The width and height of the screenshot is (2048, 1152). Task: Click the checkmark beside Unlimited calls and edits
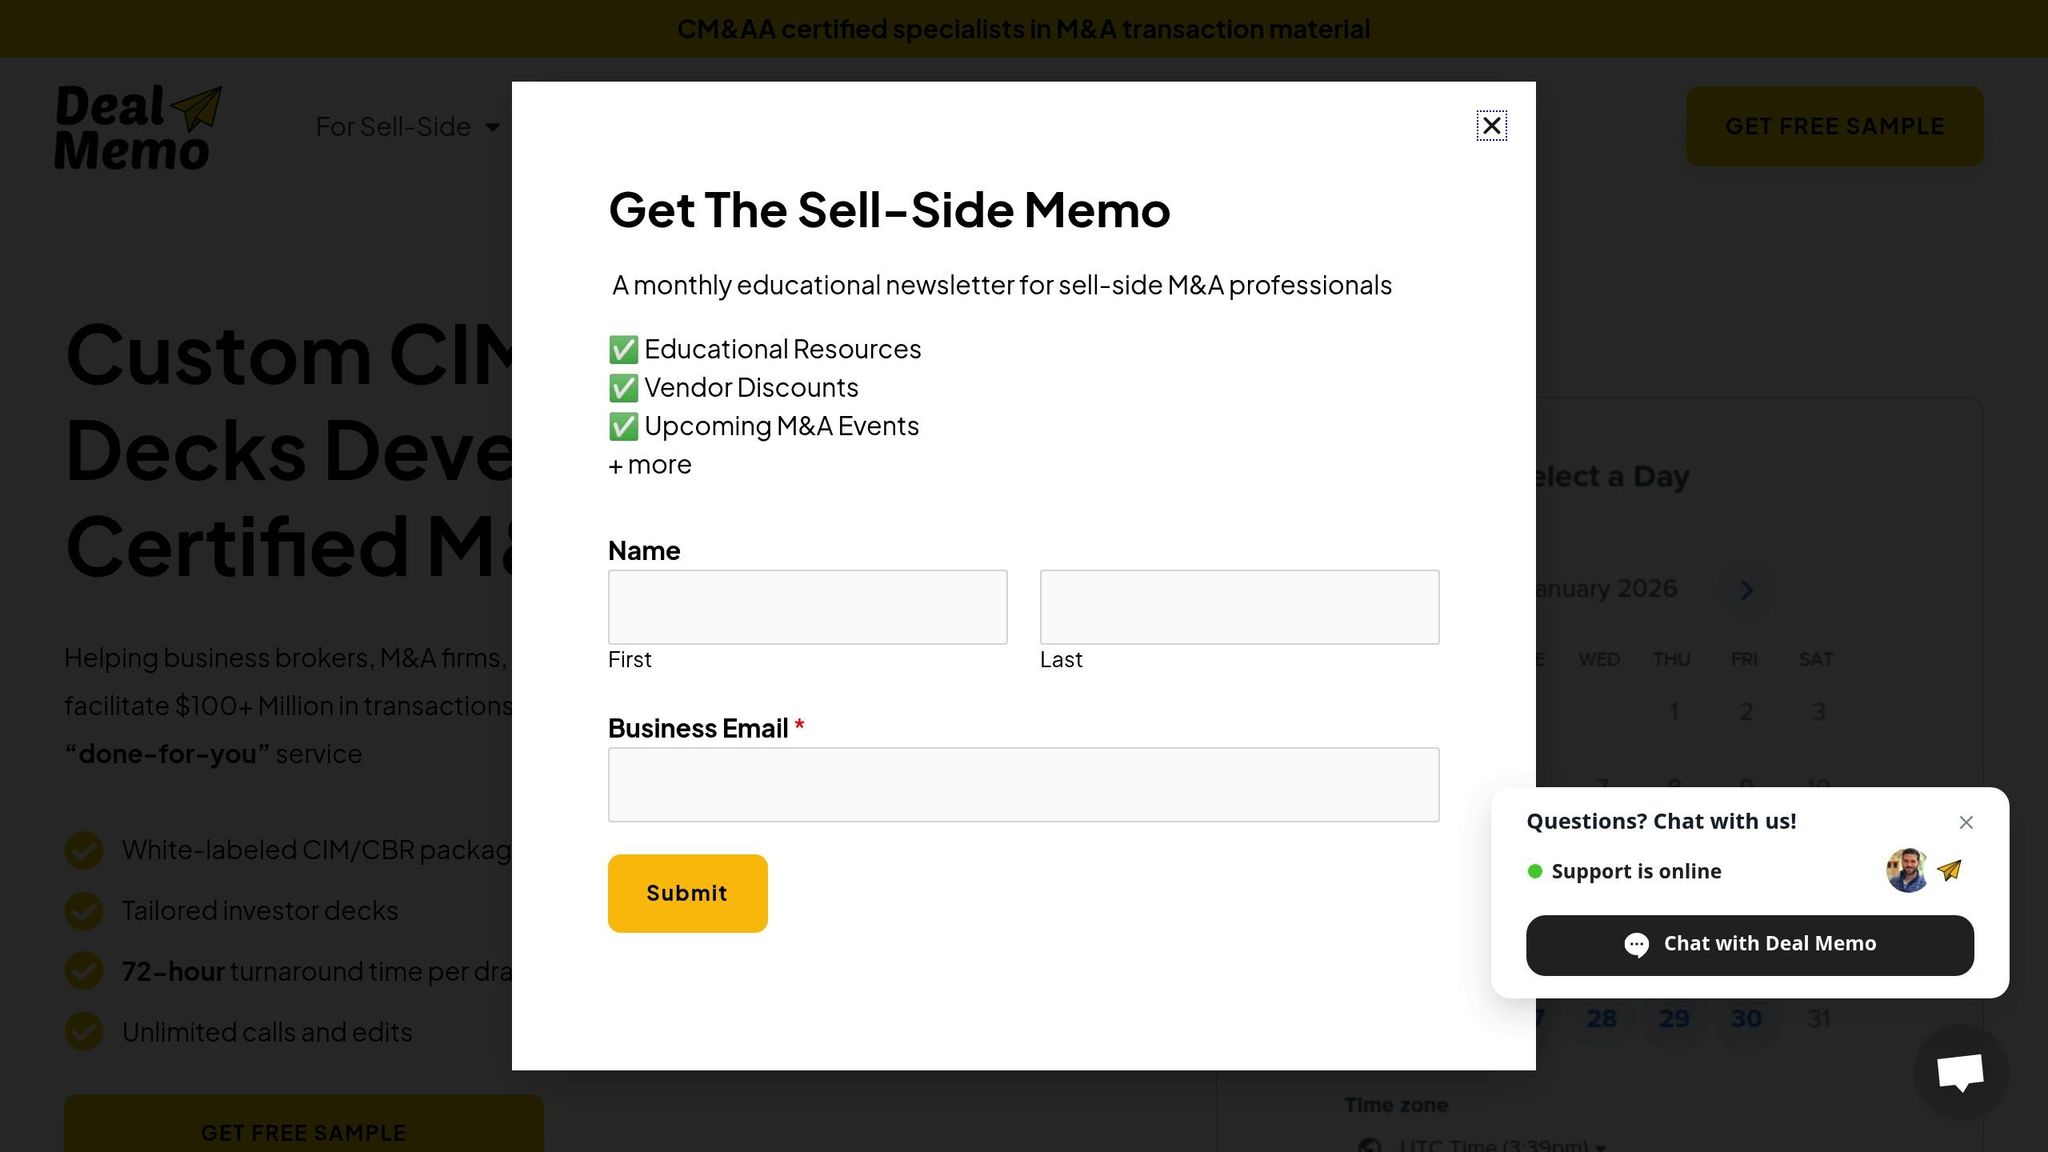pos(84,1032)
